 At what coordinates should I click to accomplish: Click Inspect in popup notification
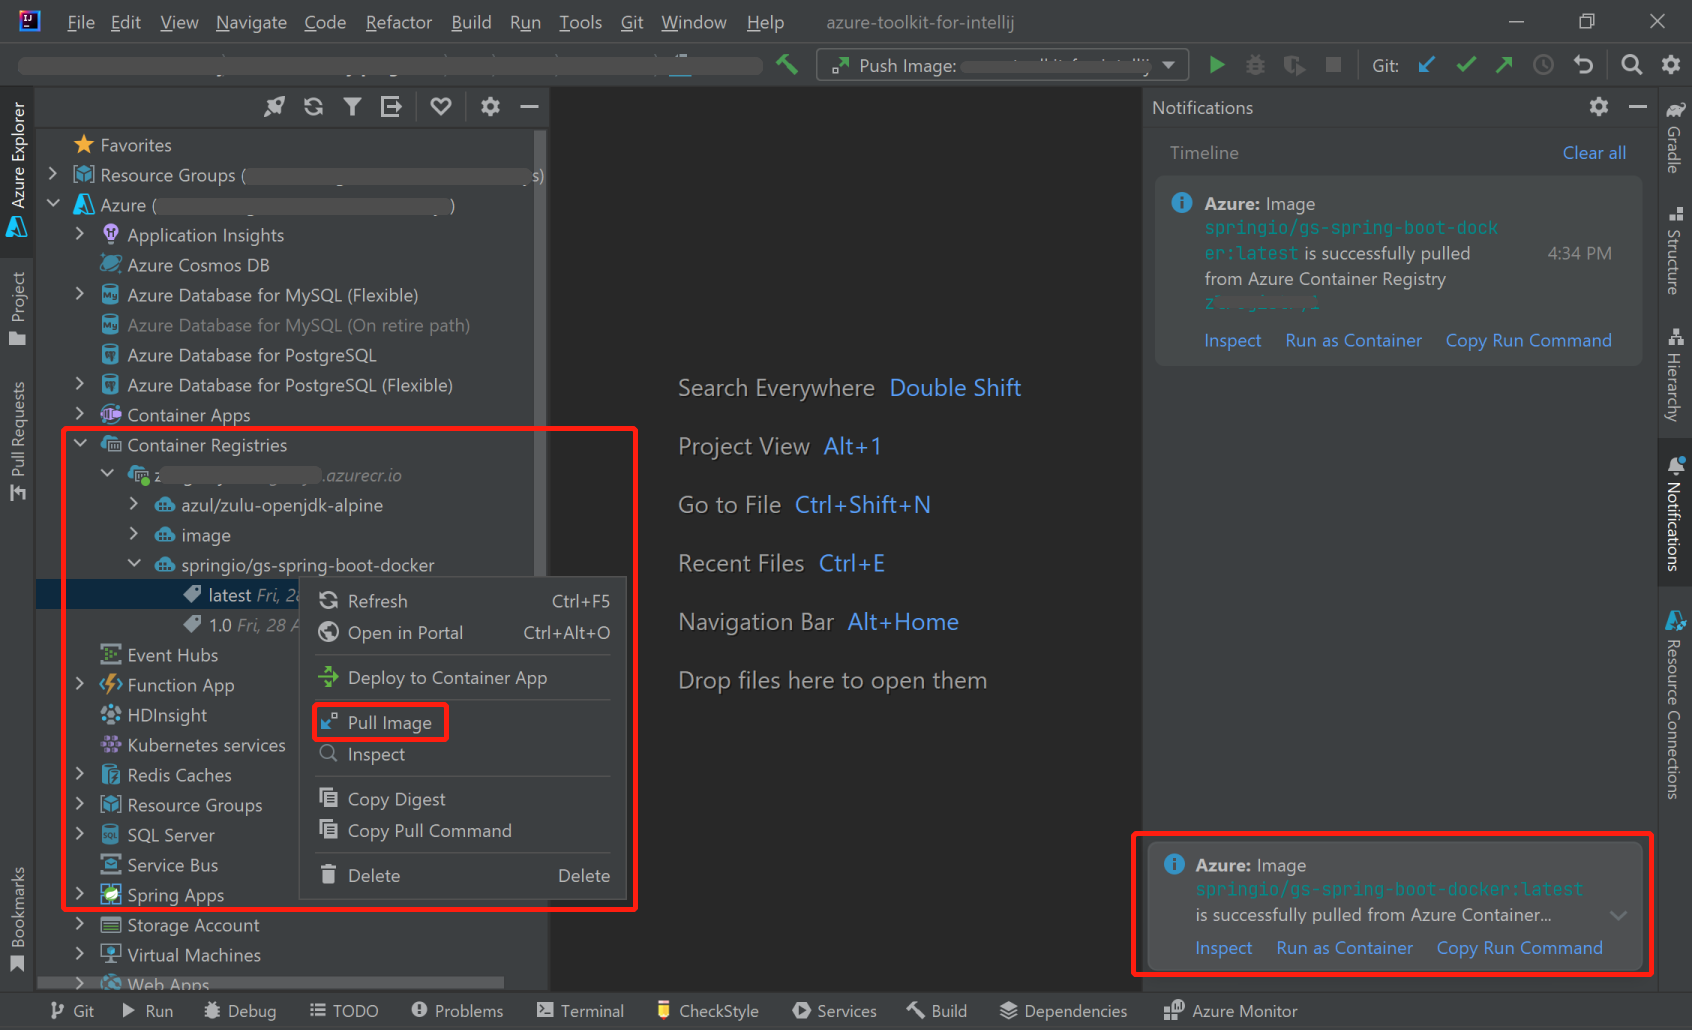(1223, 948)
